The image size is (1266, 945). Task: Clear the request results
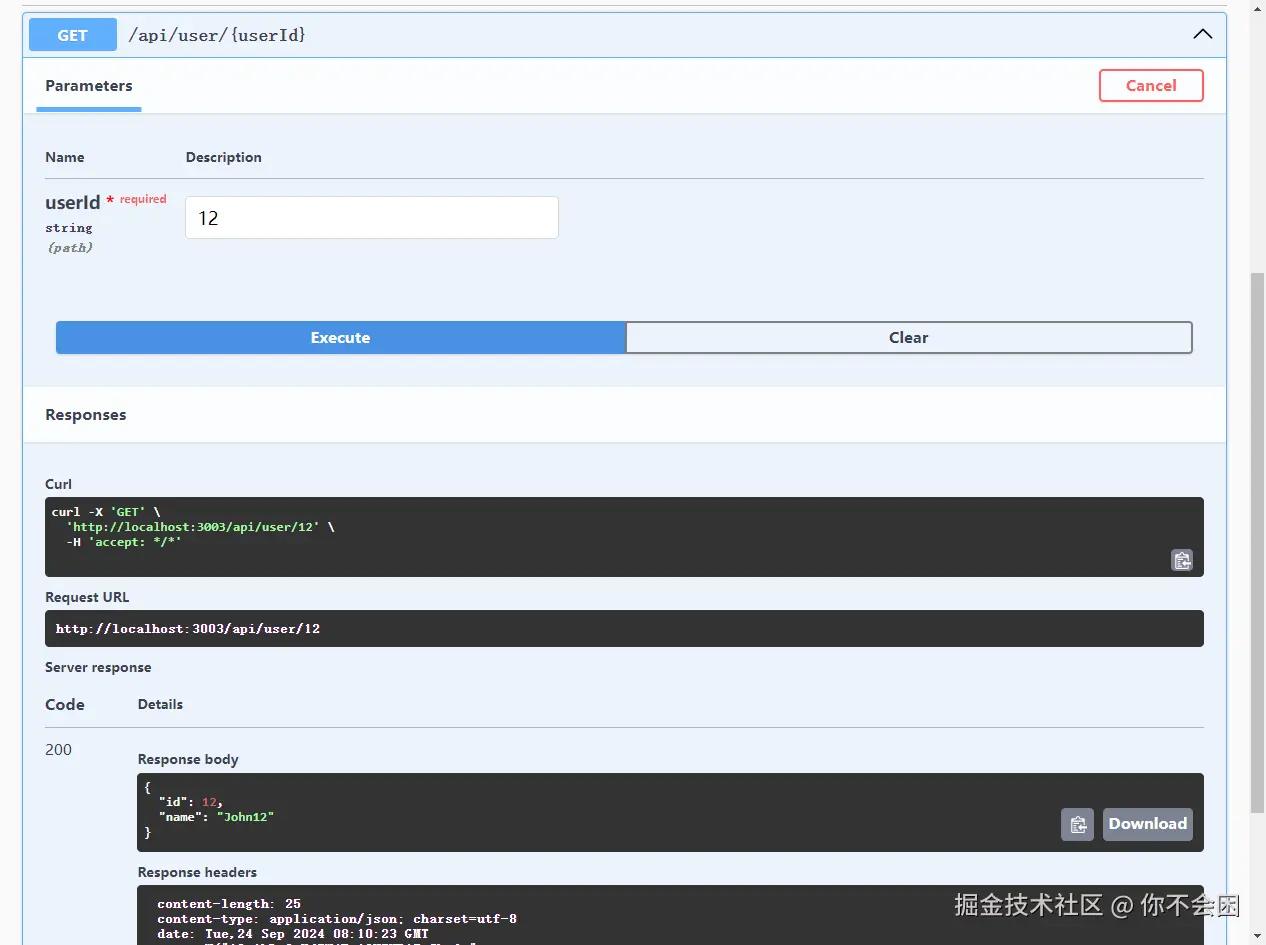909,338
